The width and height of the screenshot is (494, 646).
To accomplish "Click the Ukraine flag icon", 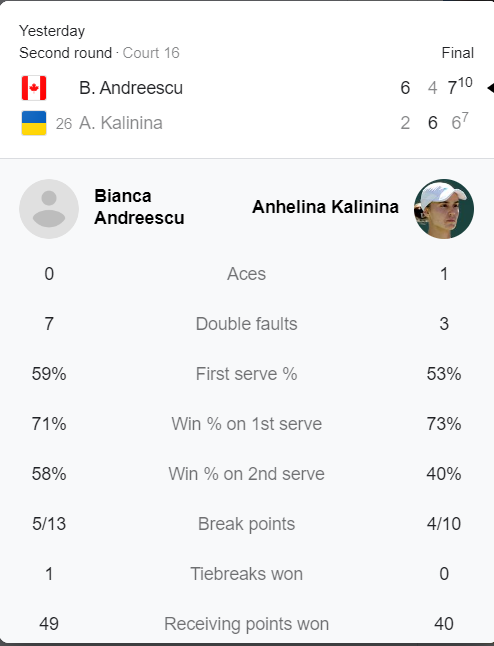I will pyautogui.click(x=34, y=123).
